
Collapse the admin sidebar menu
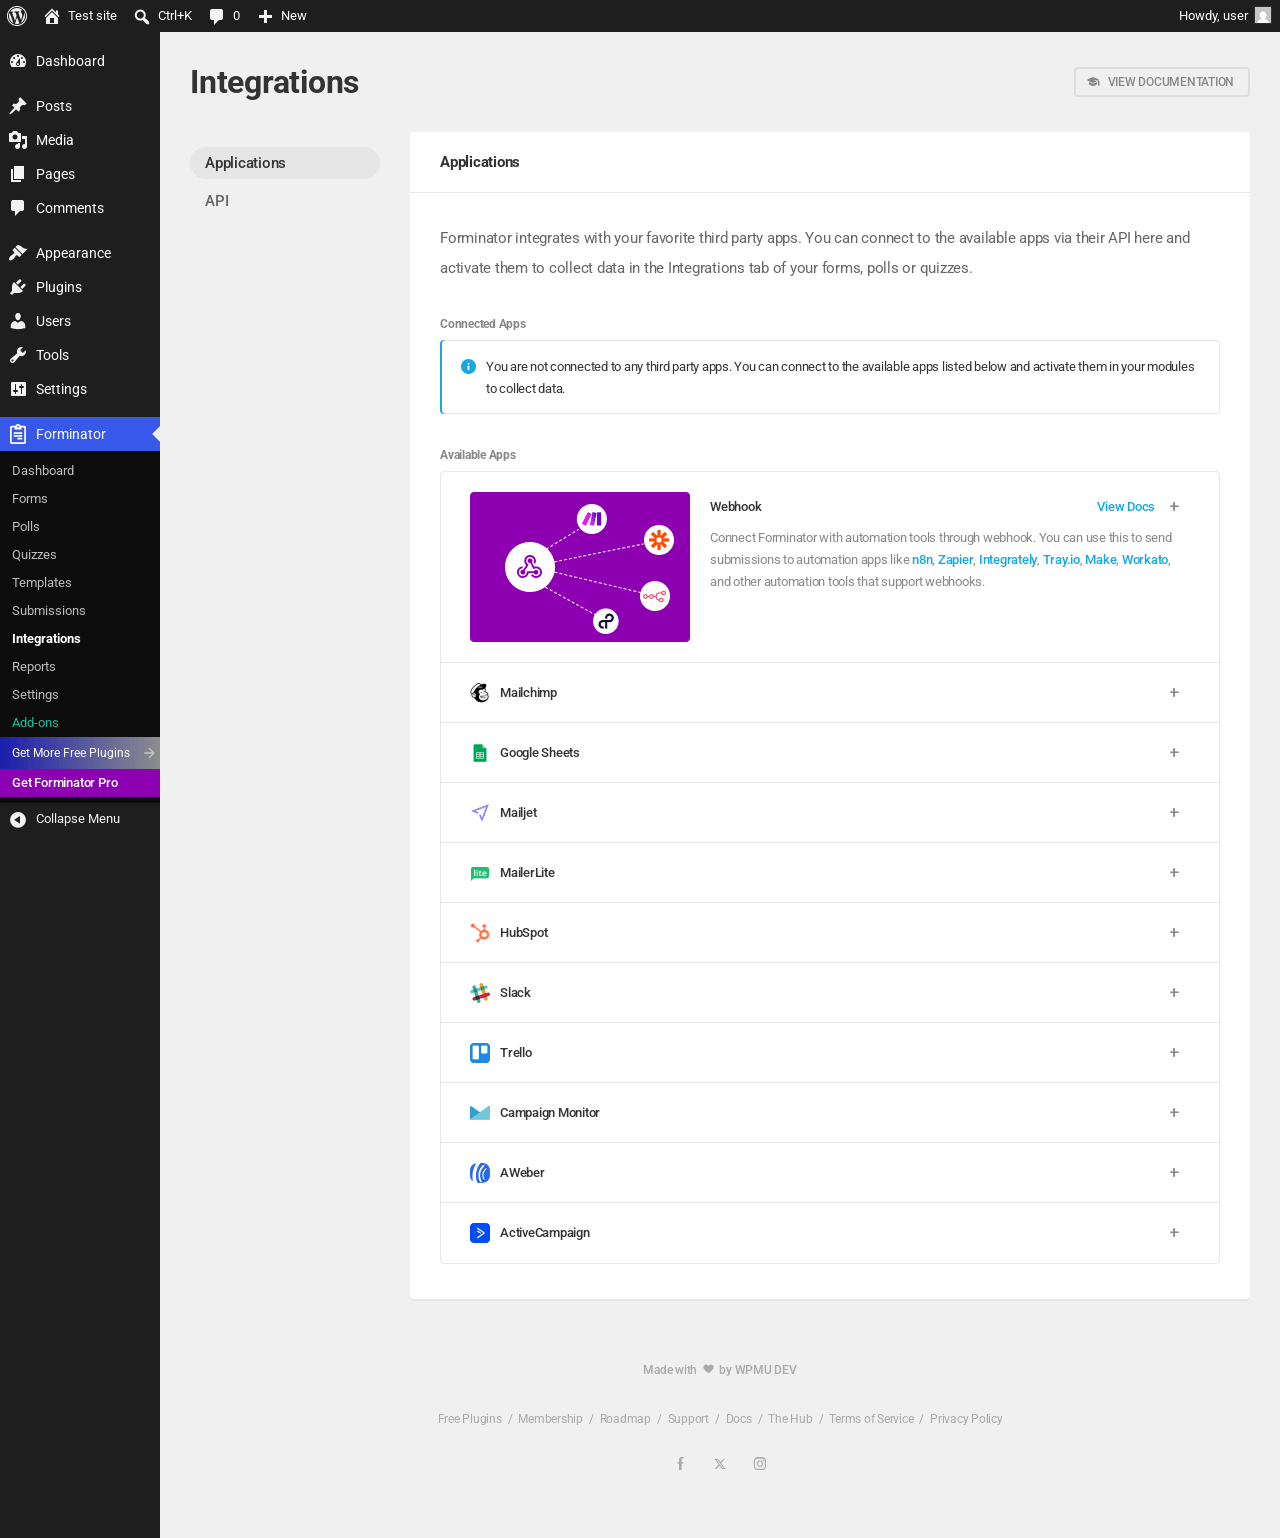(80, 819)
